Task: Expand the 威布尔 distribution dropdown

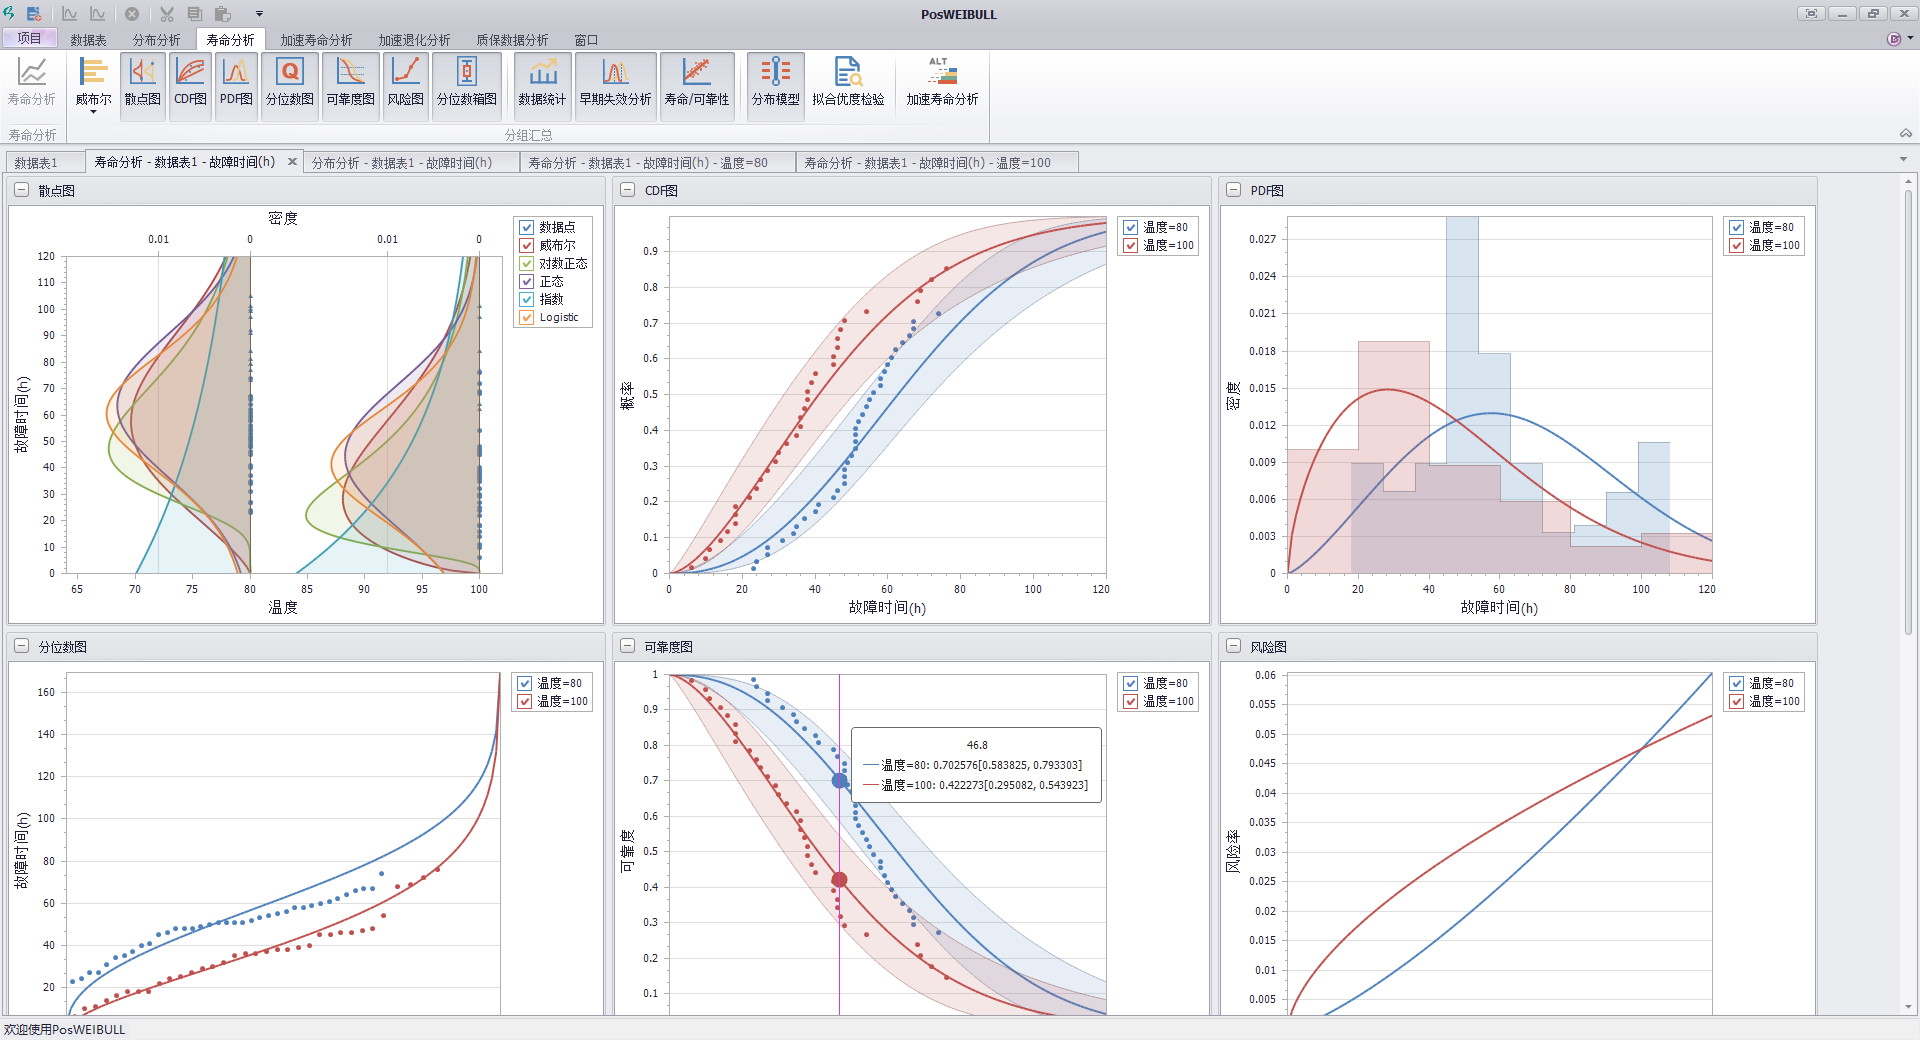Action: tap(93, 111)
